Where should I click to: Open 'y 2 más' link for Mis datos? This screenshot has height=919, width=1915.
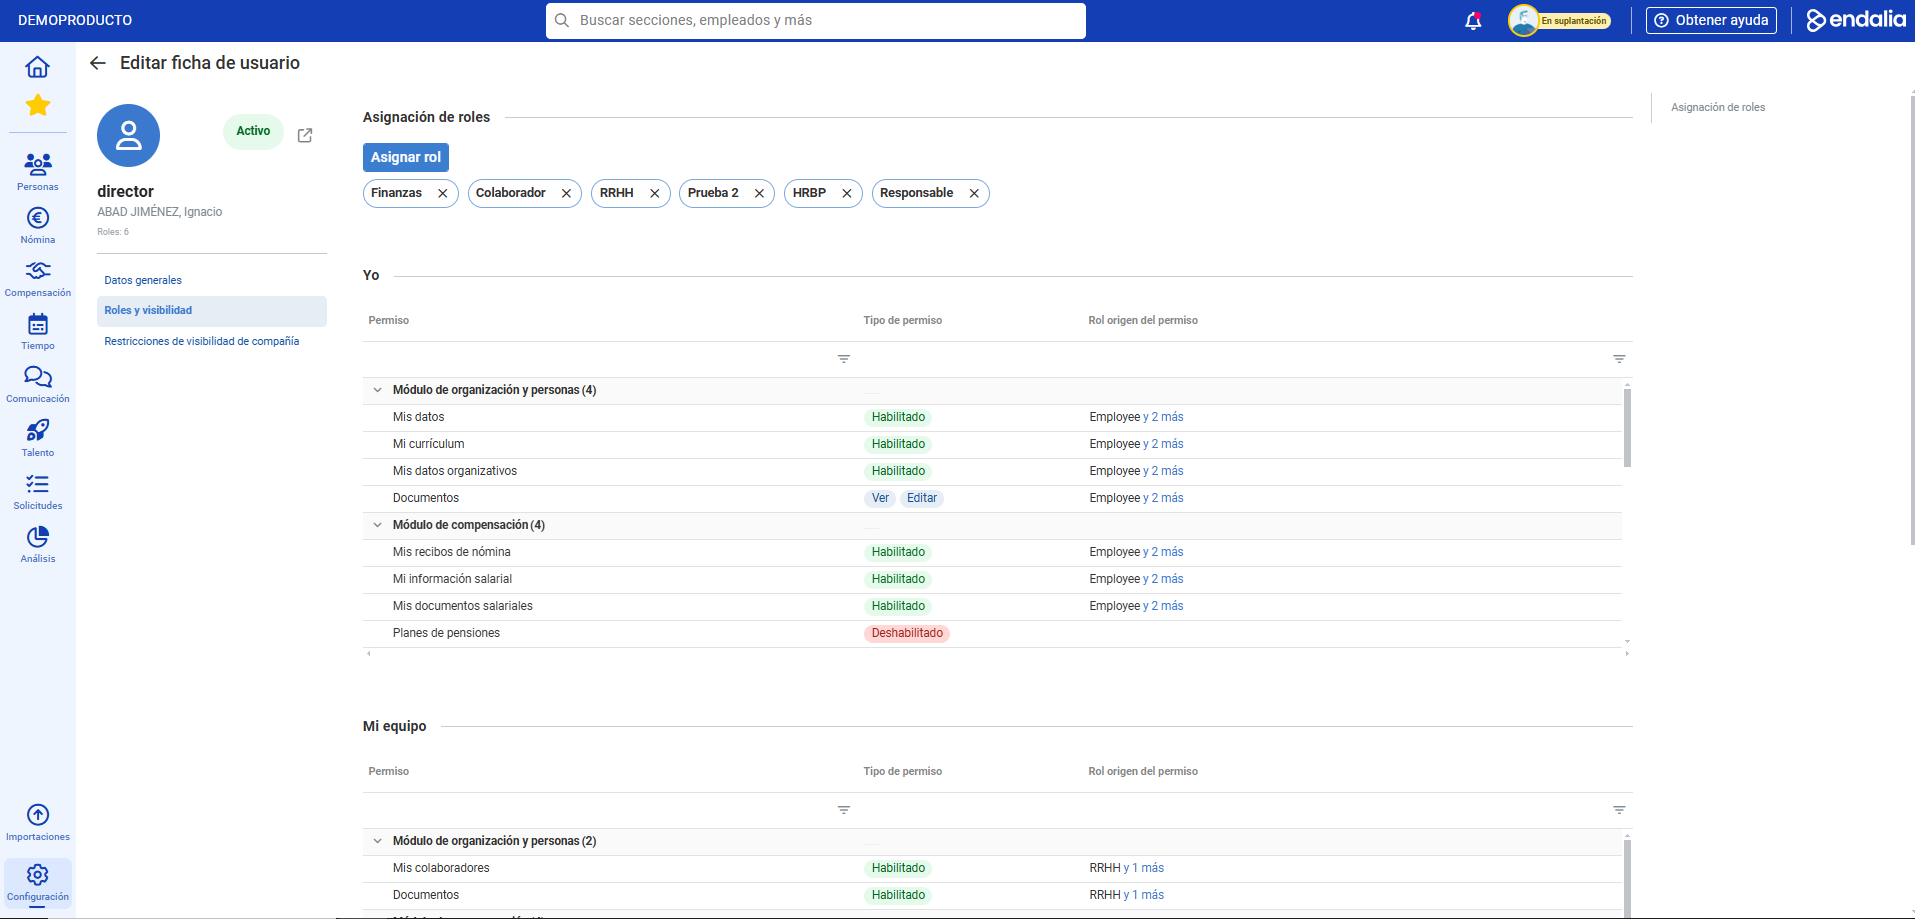(x=1163, y=417)
